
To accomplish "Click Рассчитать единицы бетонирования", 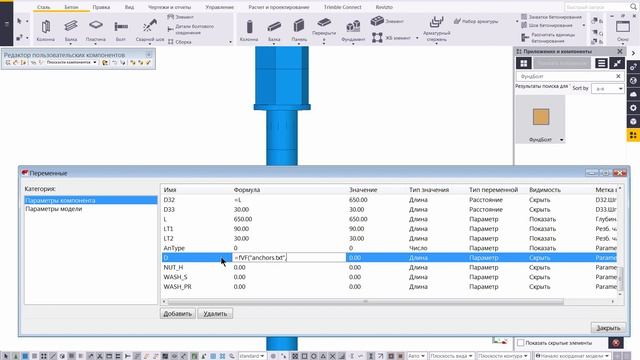I will click(548, 38).
